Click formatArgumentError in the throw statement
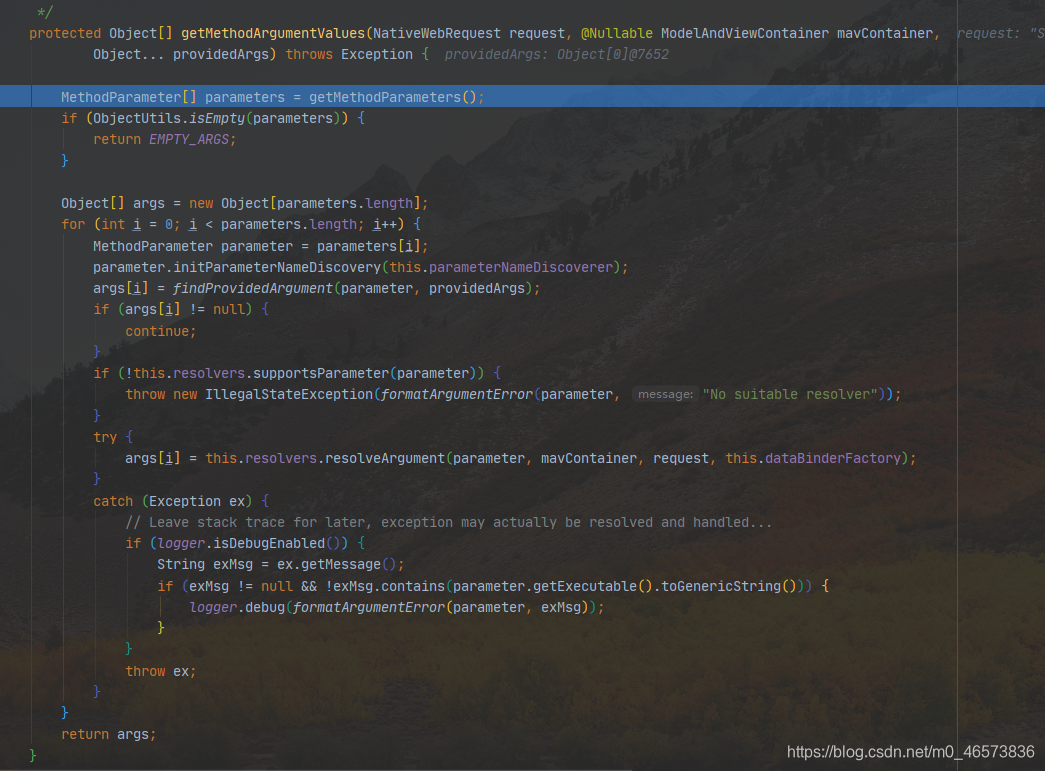The image size is (1045, 771). [457, 394]
